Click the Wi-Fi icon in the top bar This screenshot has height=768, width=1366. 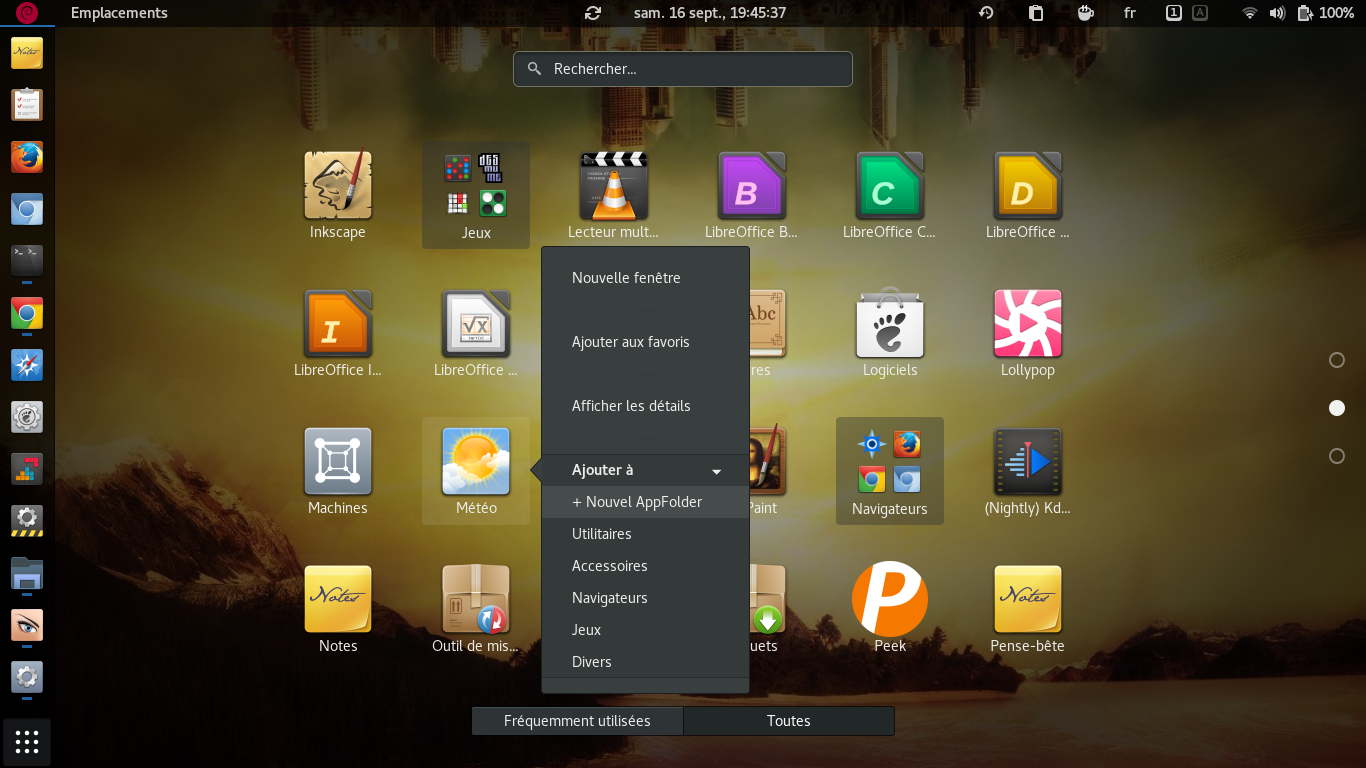pos(1249,13)
